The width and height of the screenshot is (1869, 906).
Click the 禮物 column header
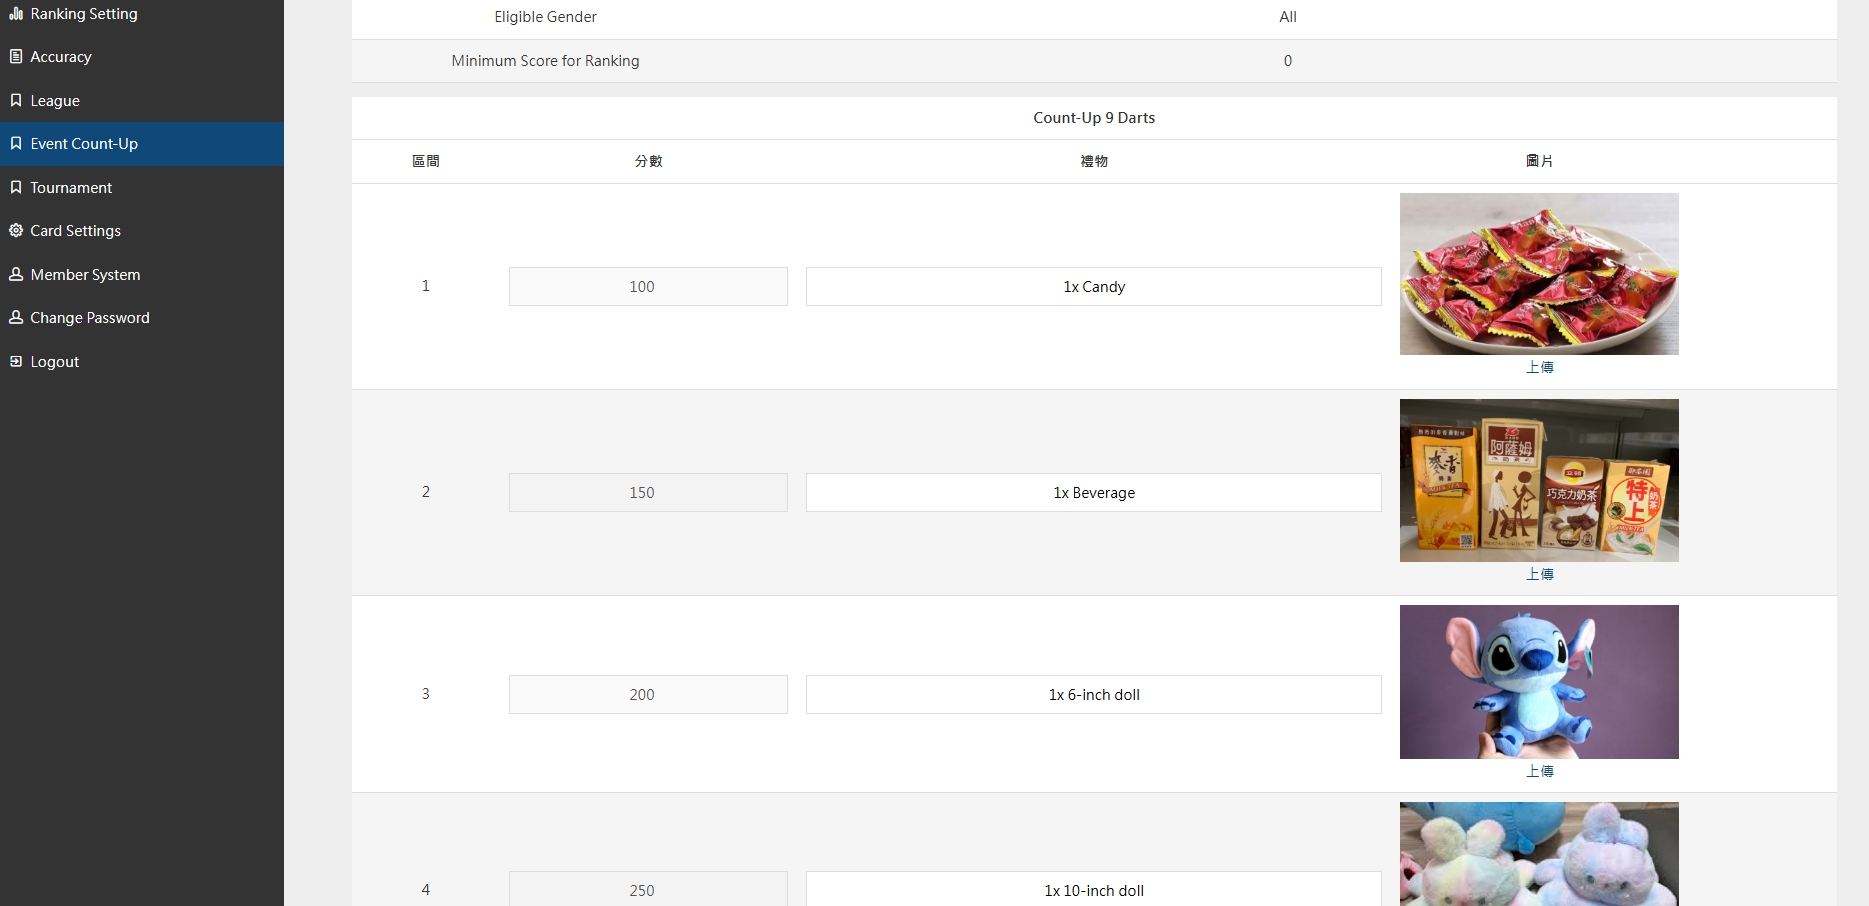point(1094,161)
